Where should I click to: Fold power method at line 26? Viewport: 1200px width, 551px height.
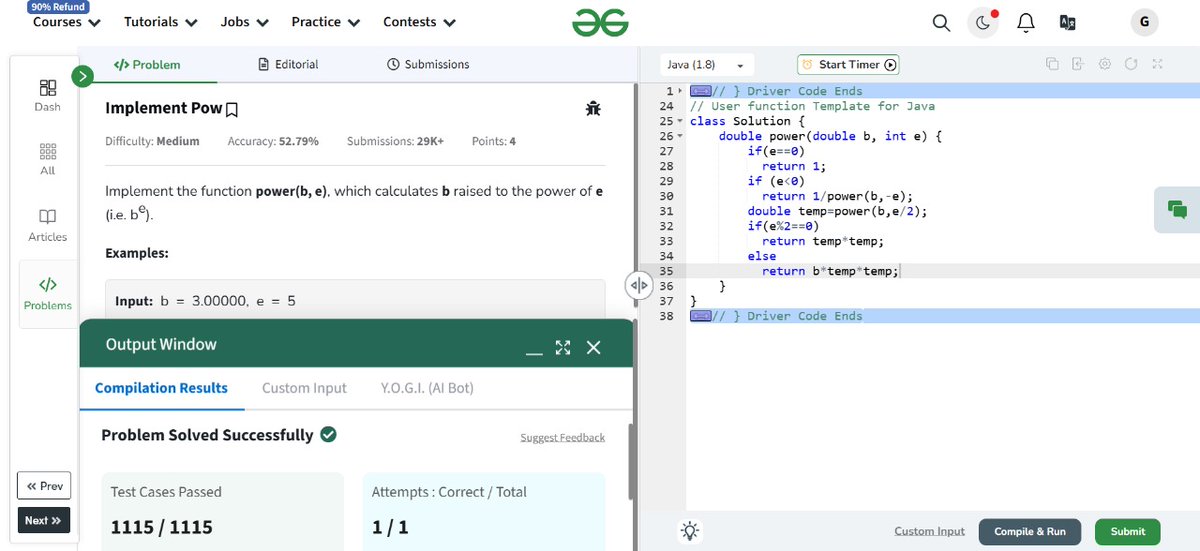pyautogui.click(x=681, y=136)
